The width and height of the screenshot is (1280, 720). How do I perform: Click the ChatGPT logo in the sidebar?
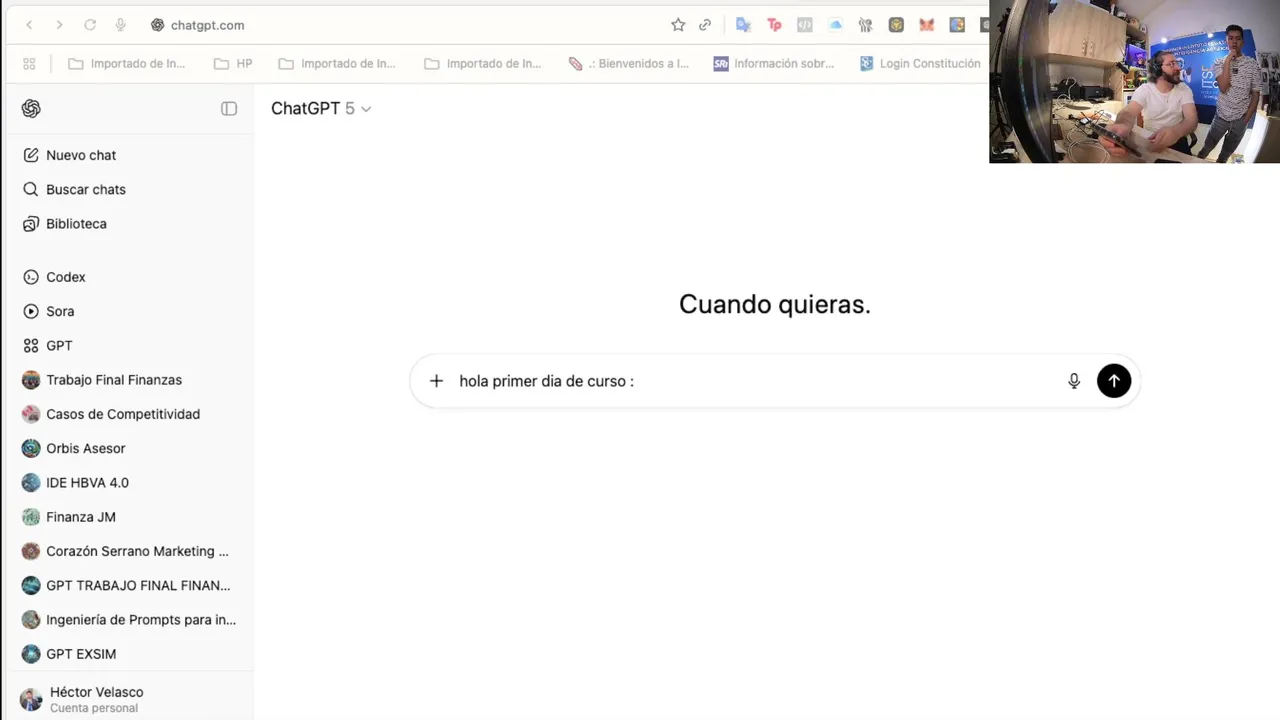coord(31,108)
